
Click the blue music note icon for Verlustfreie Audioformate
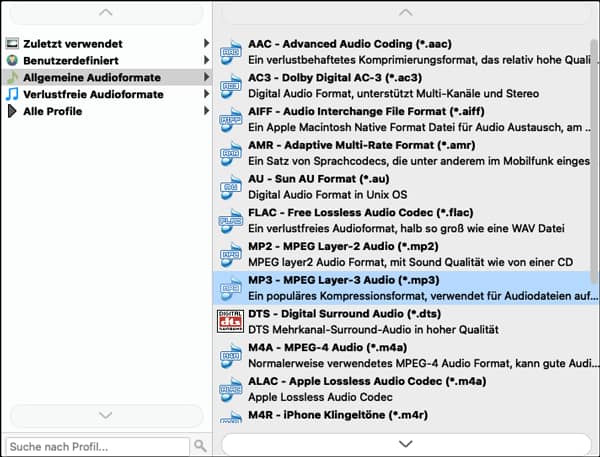(12, 94)
